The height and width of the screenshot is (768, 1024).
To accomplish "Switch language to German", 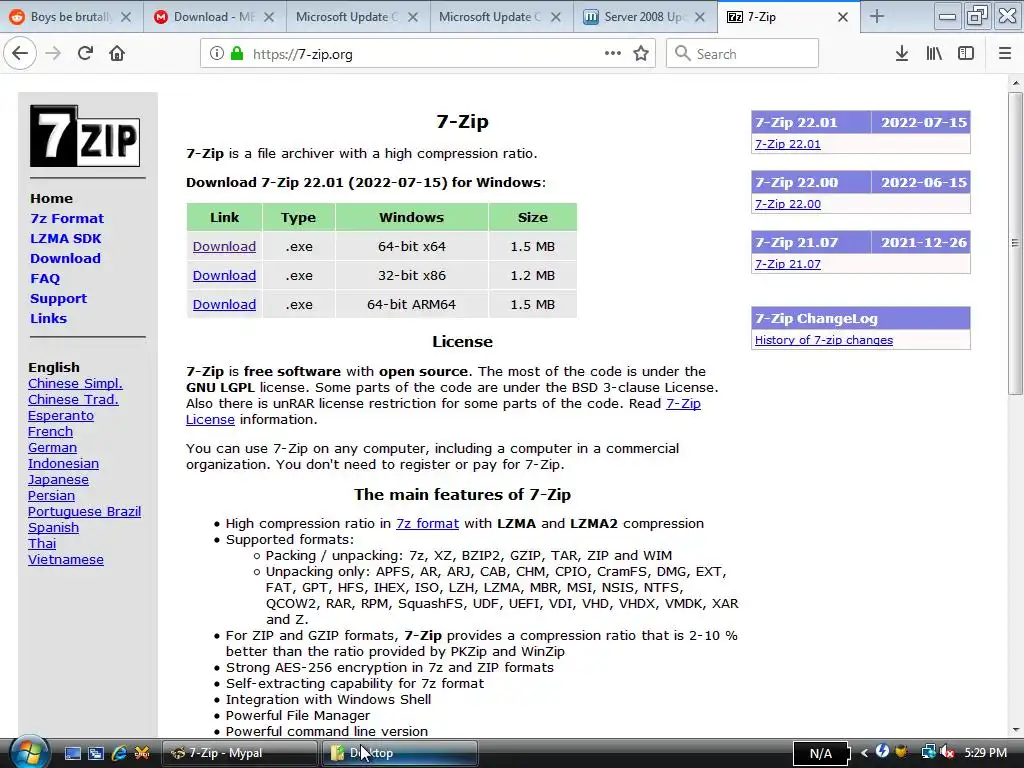I will coord(52,447).
